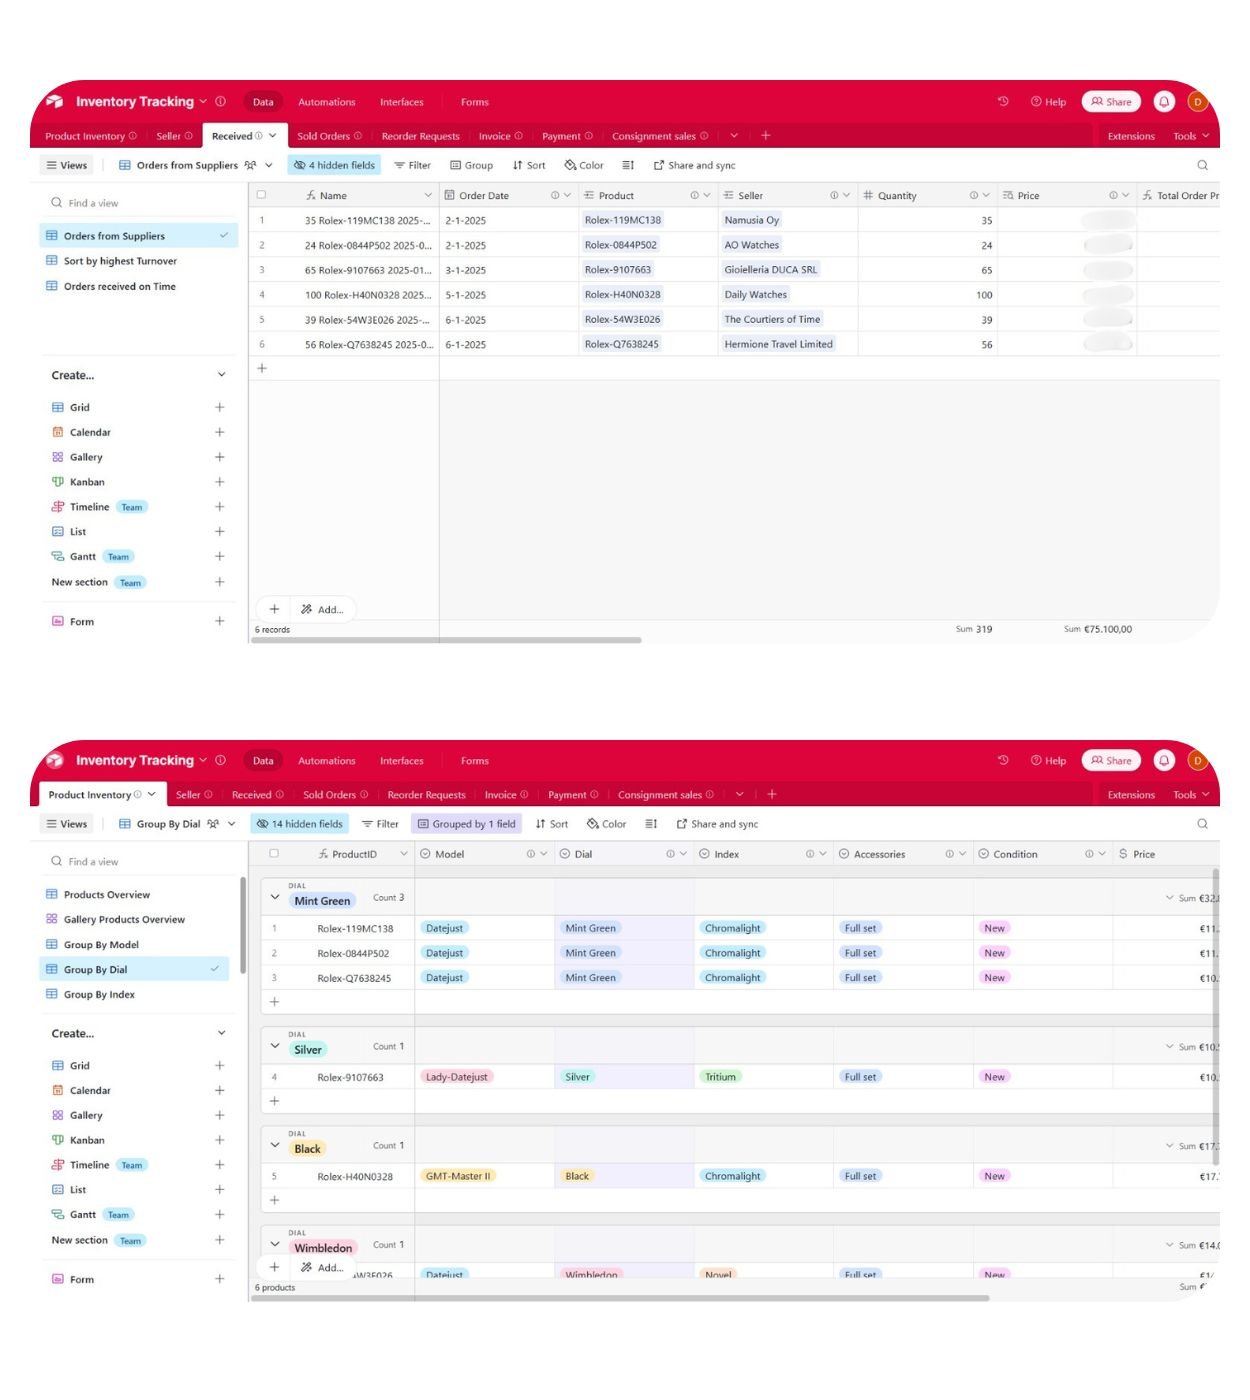
Task: Add a record under the Rolex-9107663 row
Action: tap(274, 1101)
